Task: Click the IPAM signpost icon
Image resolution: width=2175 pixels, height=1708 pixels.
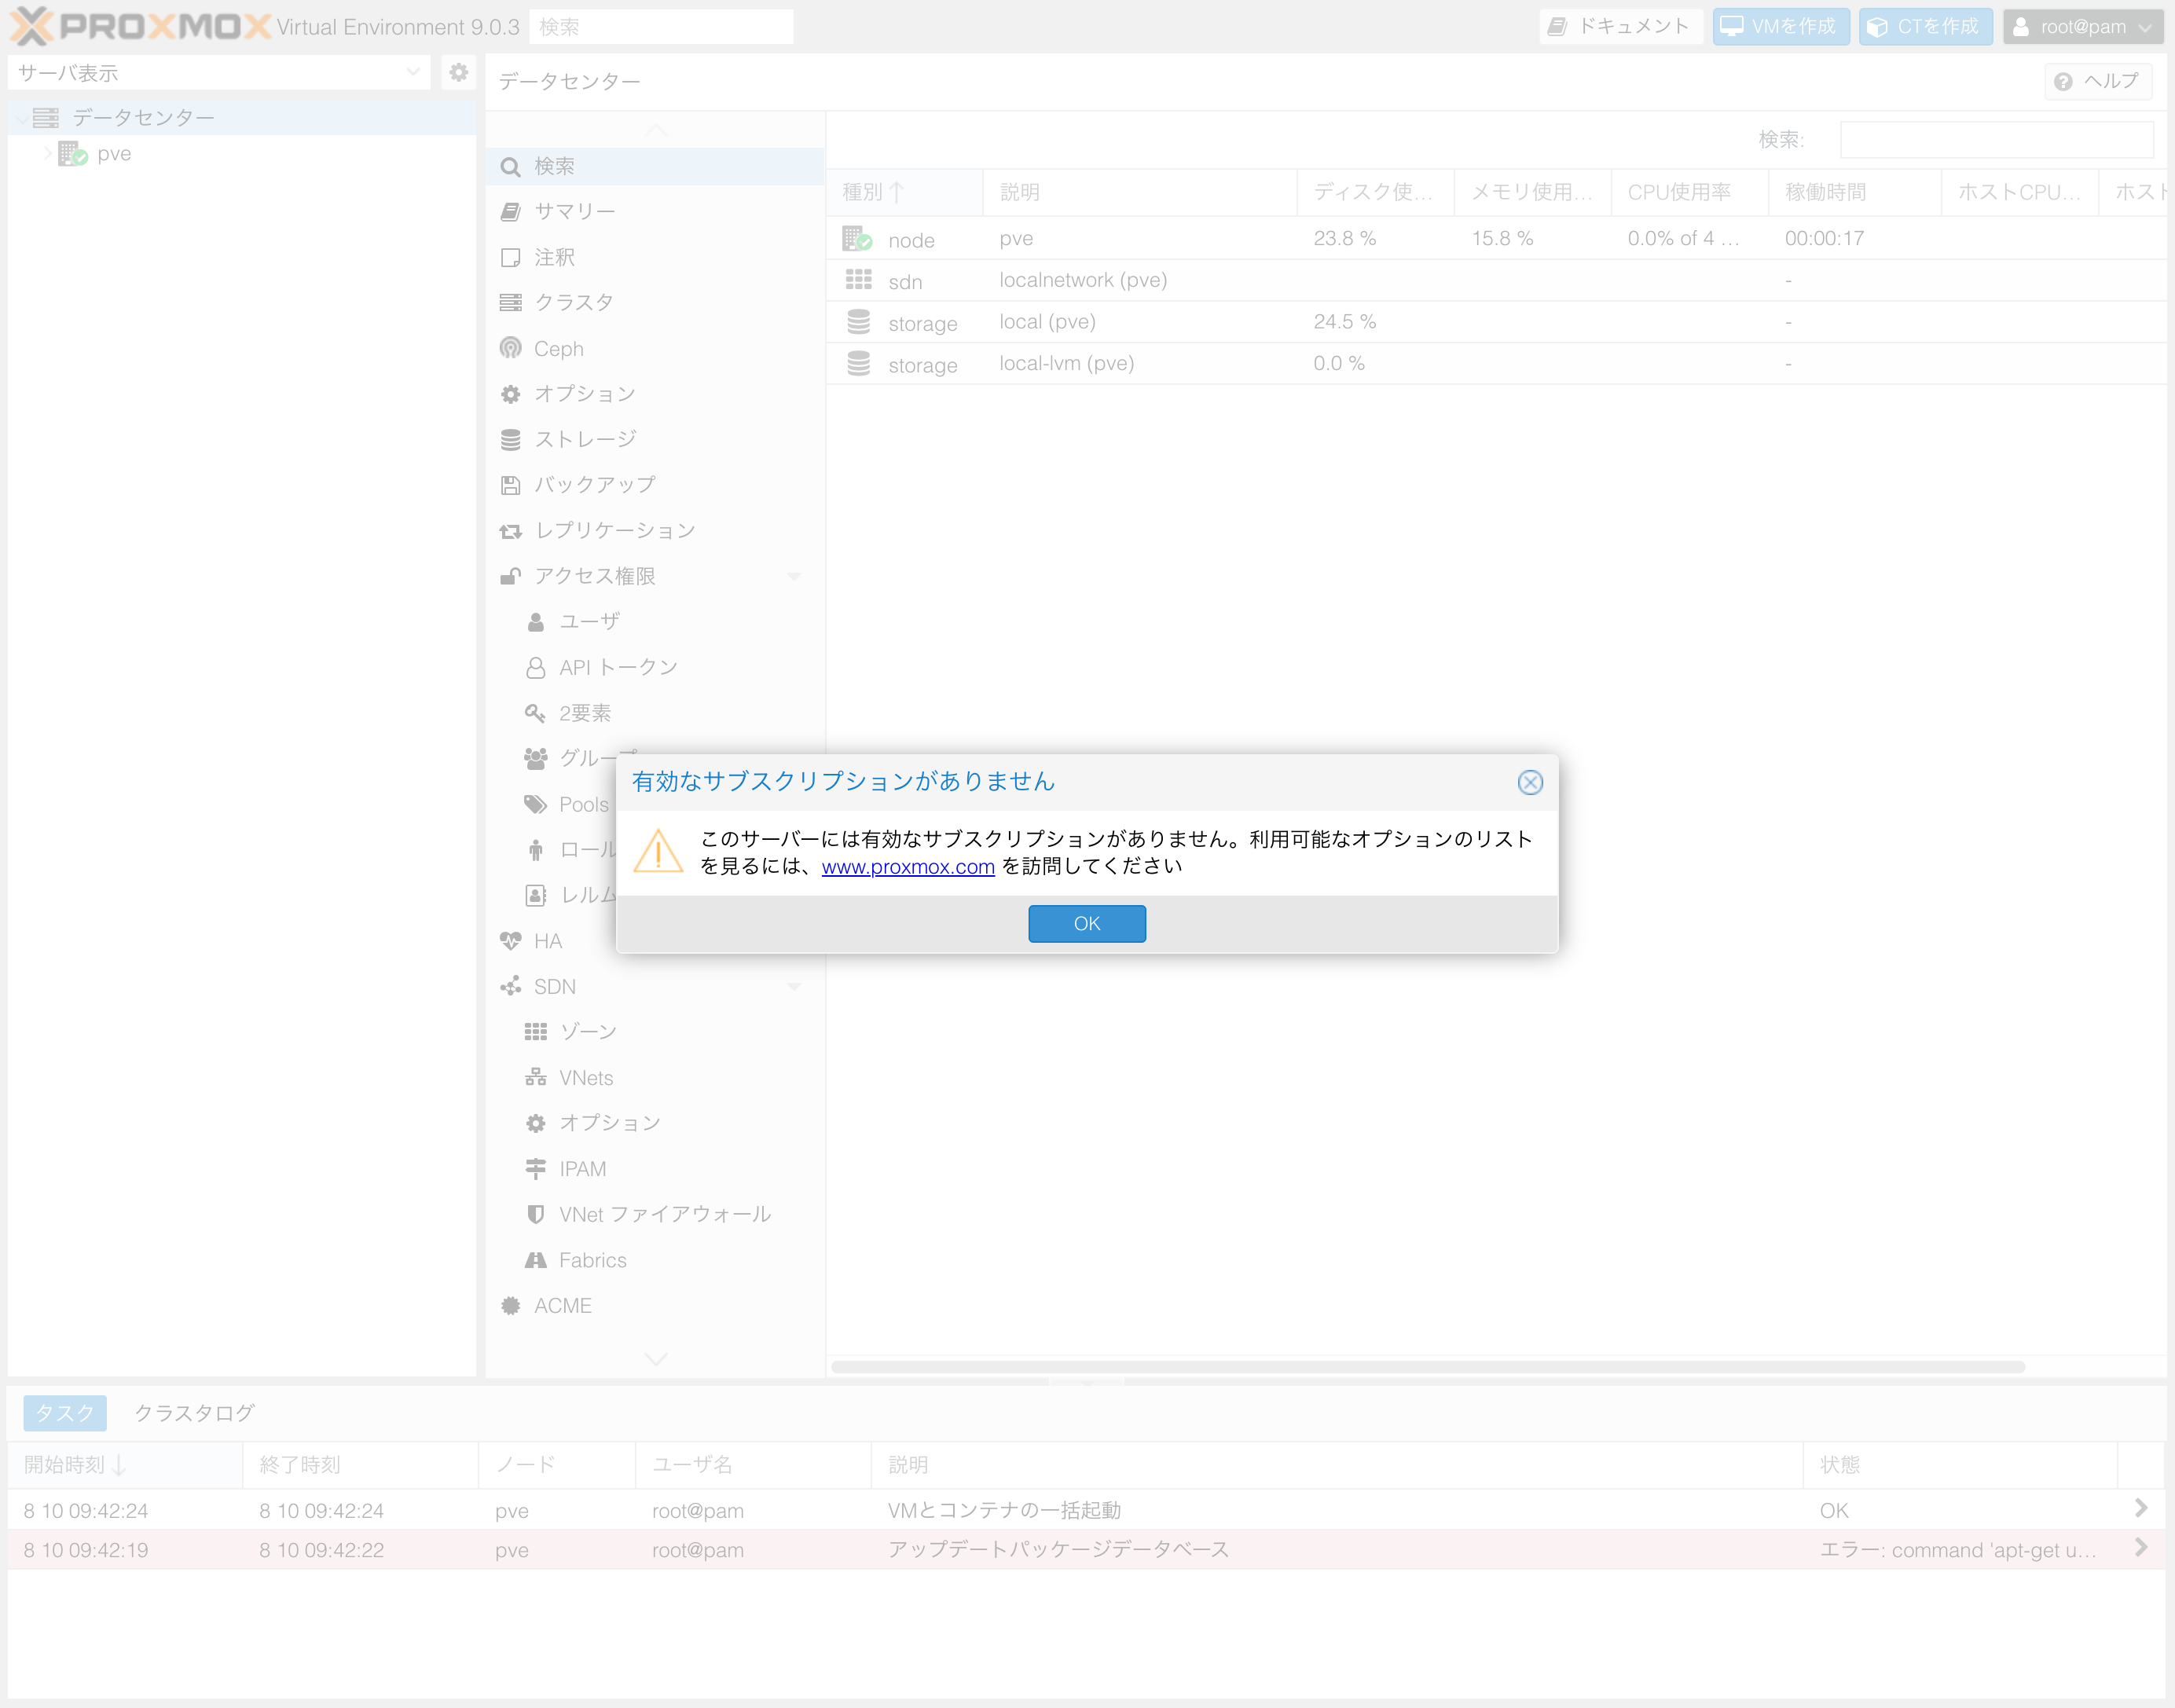Action: 535,1168
